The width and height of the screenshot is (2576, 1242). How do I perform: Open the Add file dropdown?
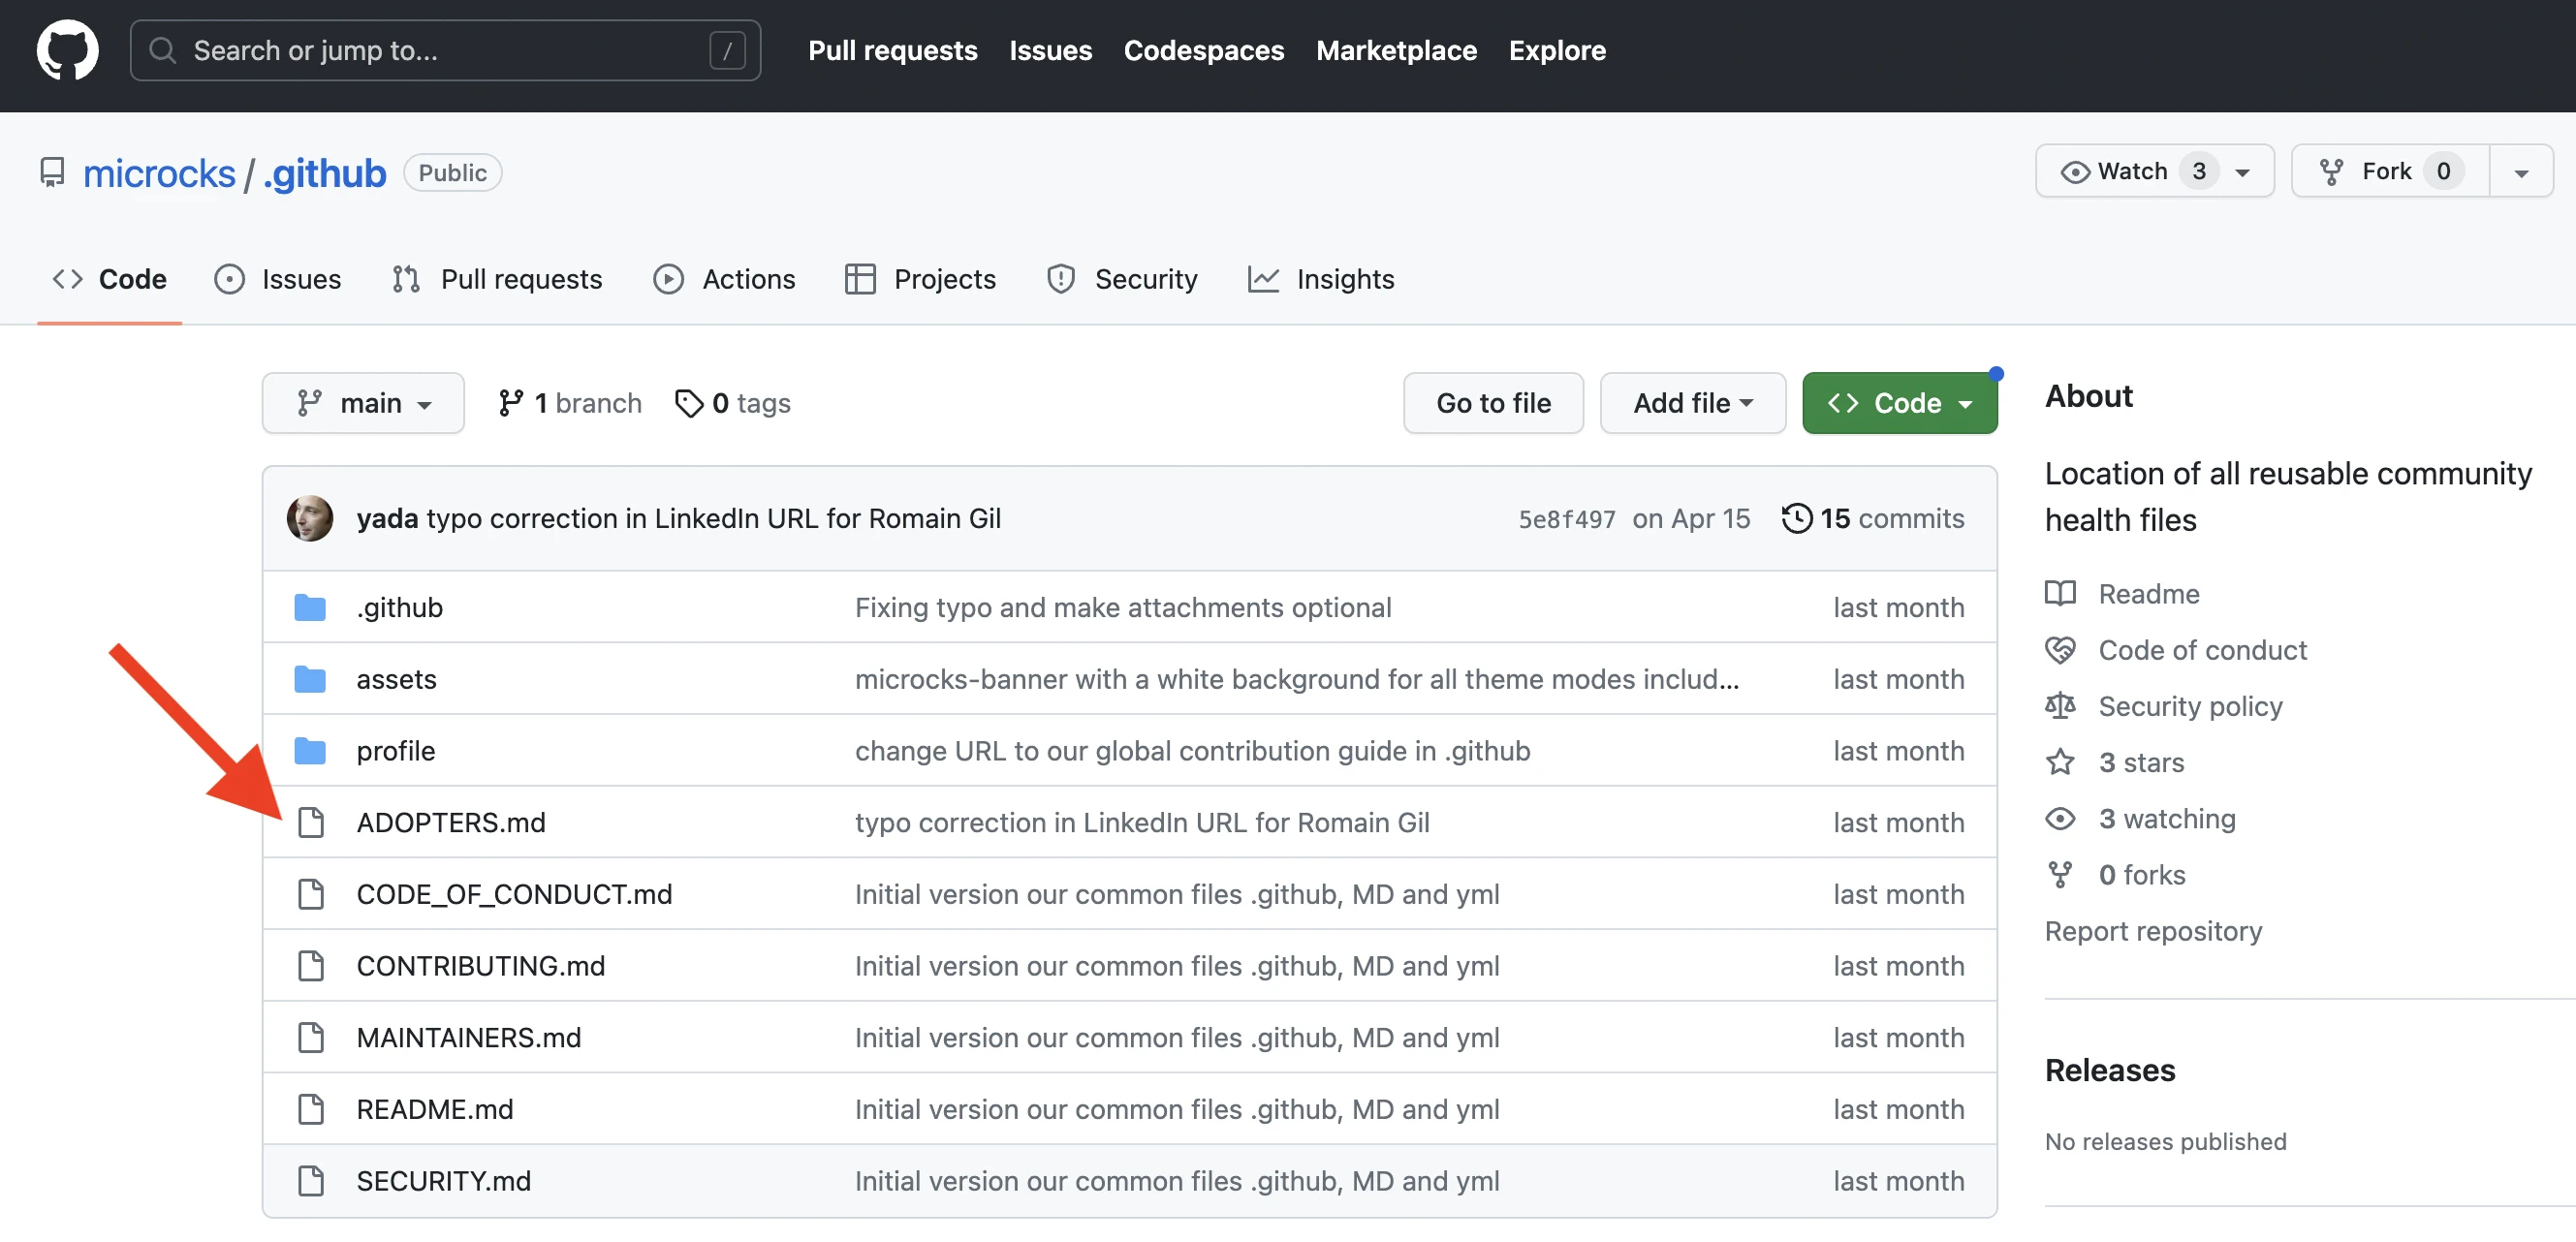pyautogui.click(x=1692, y=402)
